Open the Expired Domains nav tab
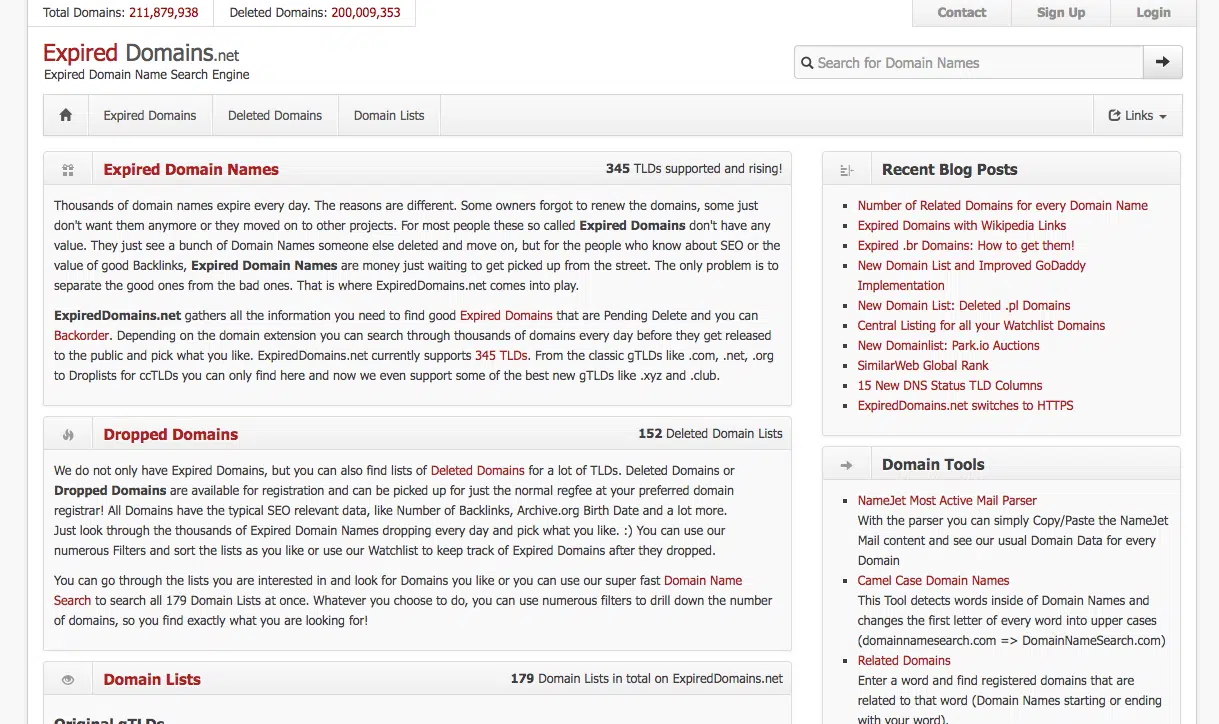This screenshot has height=724, width=1219. 150,115
